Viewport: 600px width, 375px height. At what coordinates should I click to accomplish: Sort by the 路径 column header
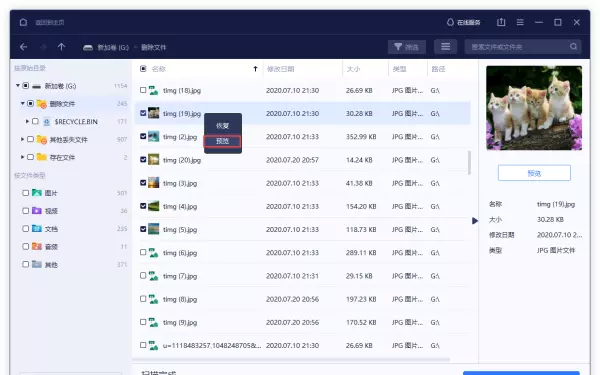[438, 69]
